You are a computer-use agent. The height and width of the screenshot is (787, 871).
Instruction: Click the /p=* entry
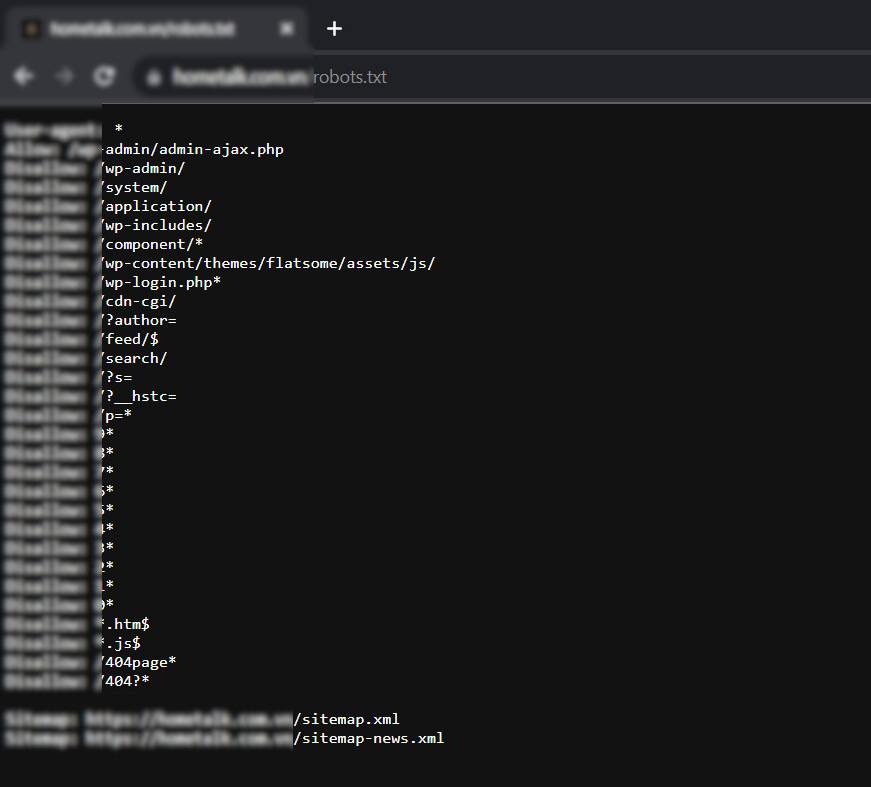tap(116, 415)
